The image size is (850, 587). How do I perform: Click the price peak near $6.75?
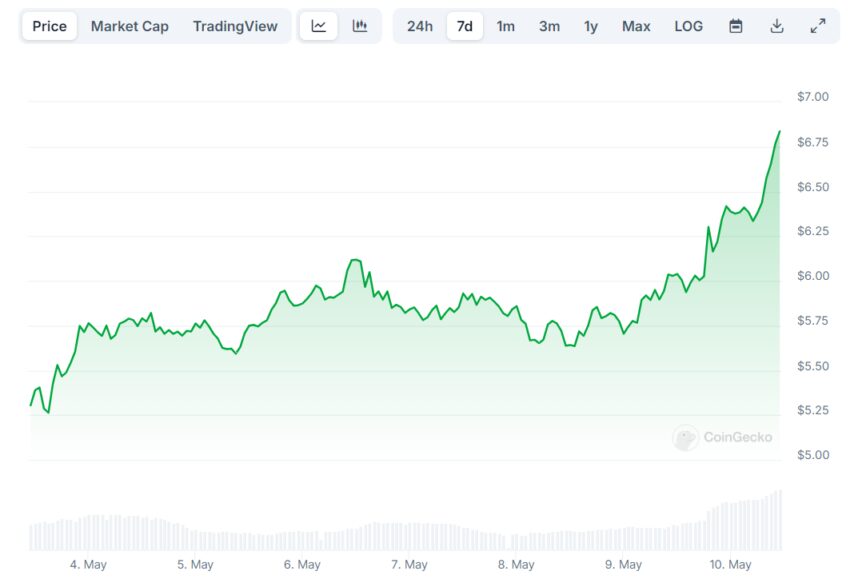pos(778,133)
